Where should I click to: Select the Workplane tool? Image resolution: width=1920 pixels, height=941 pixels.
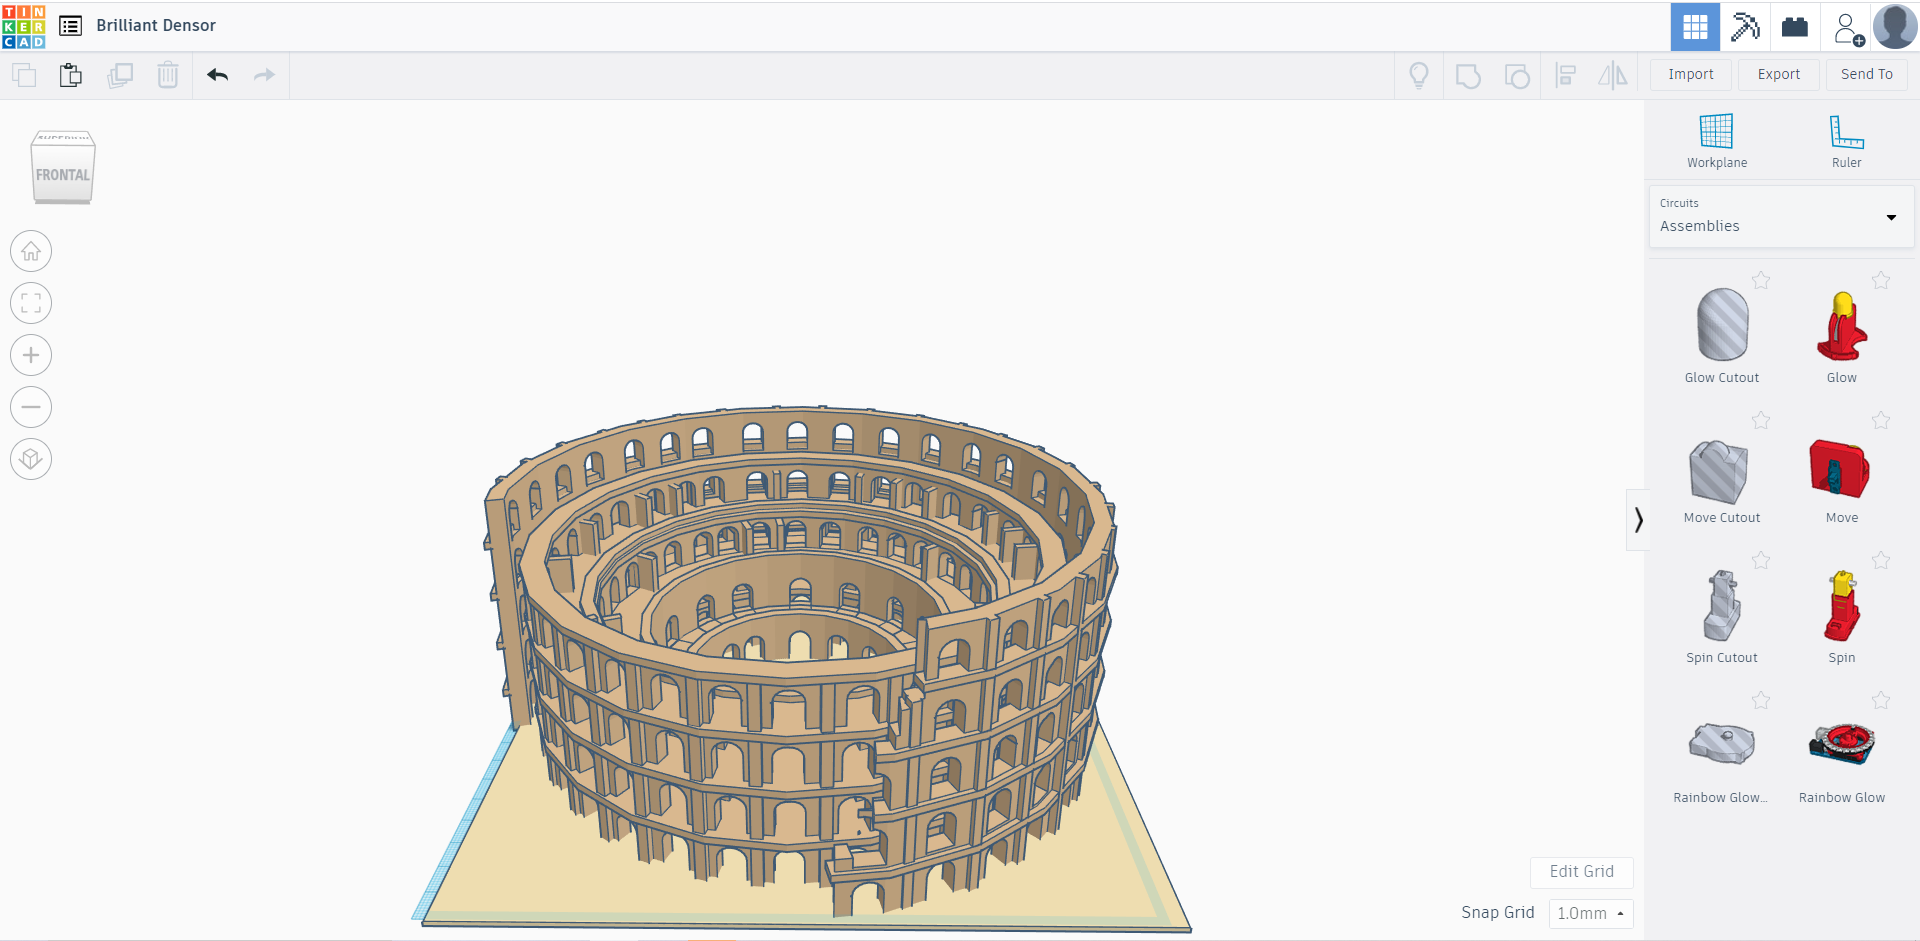point(1717,140)
